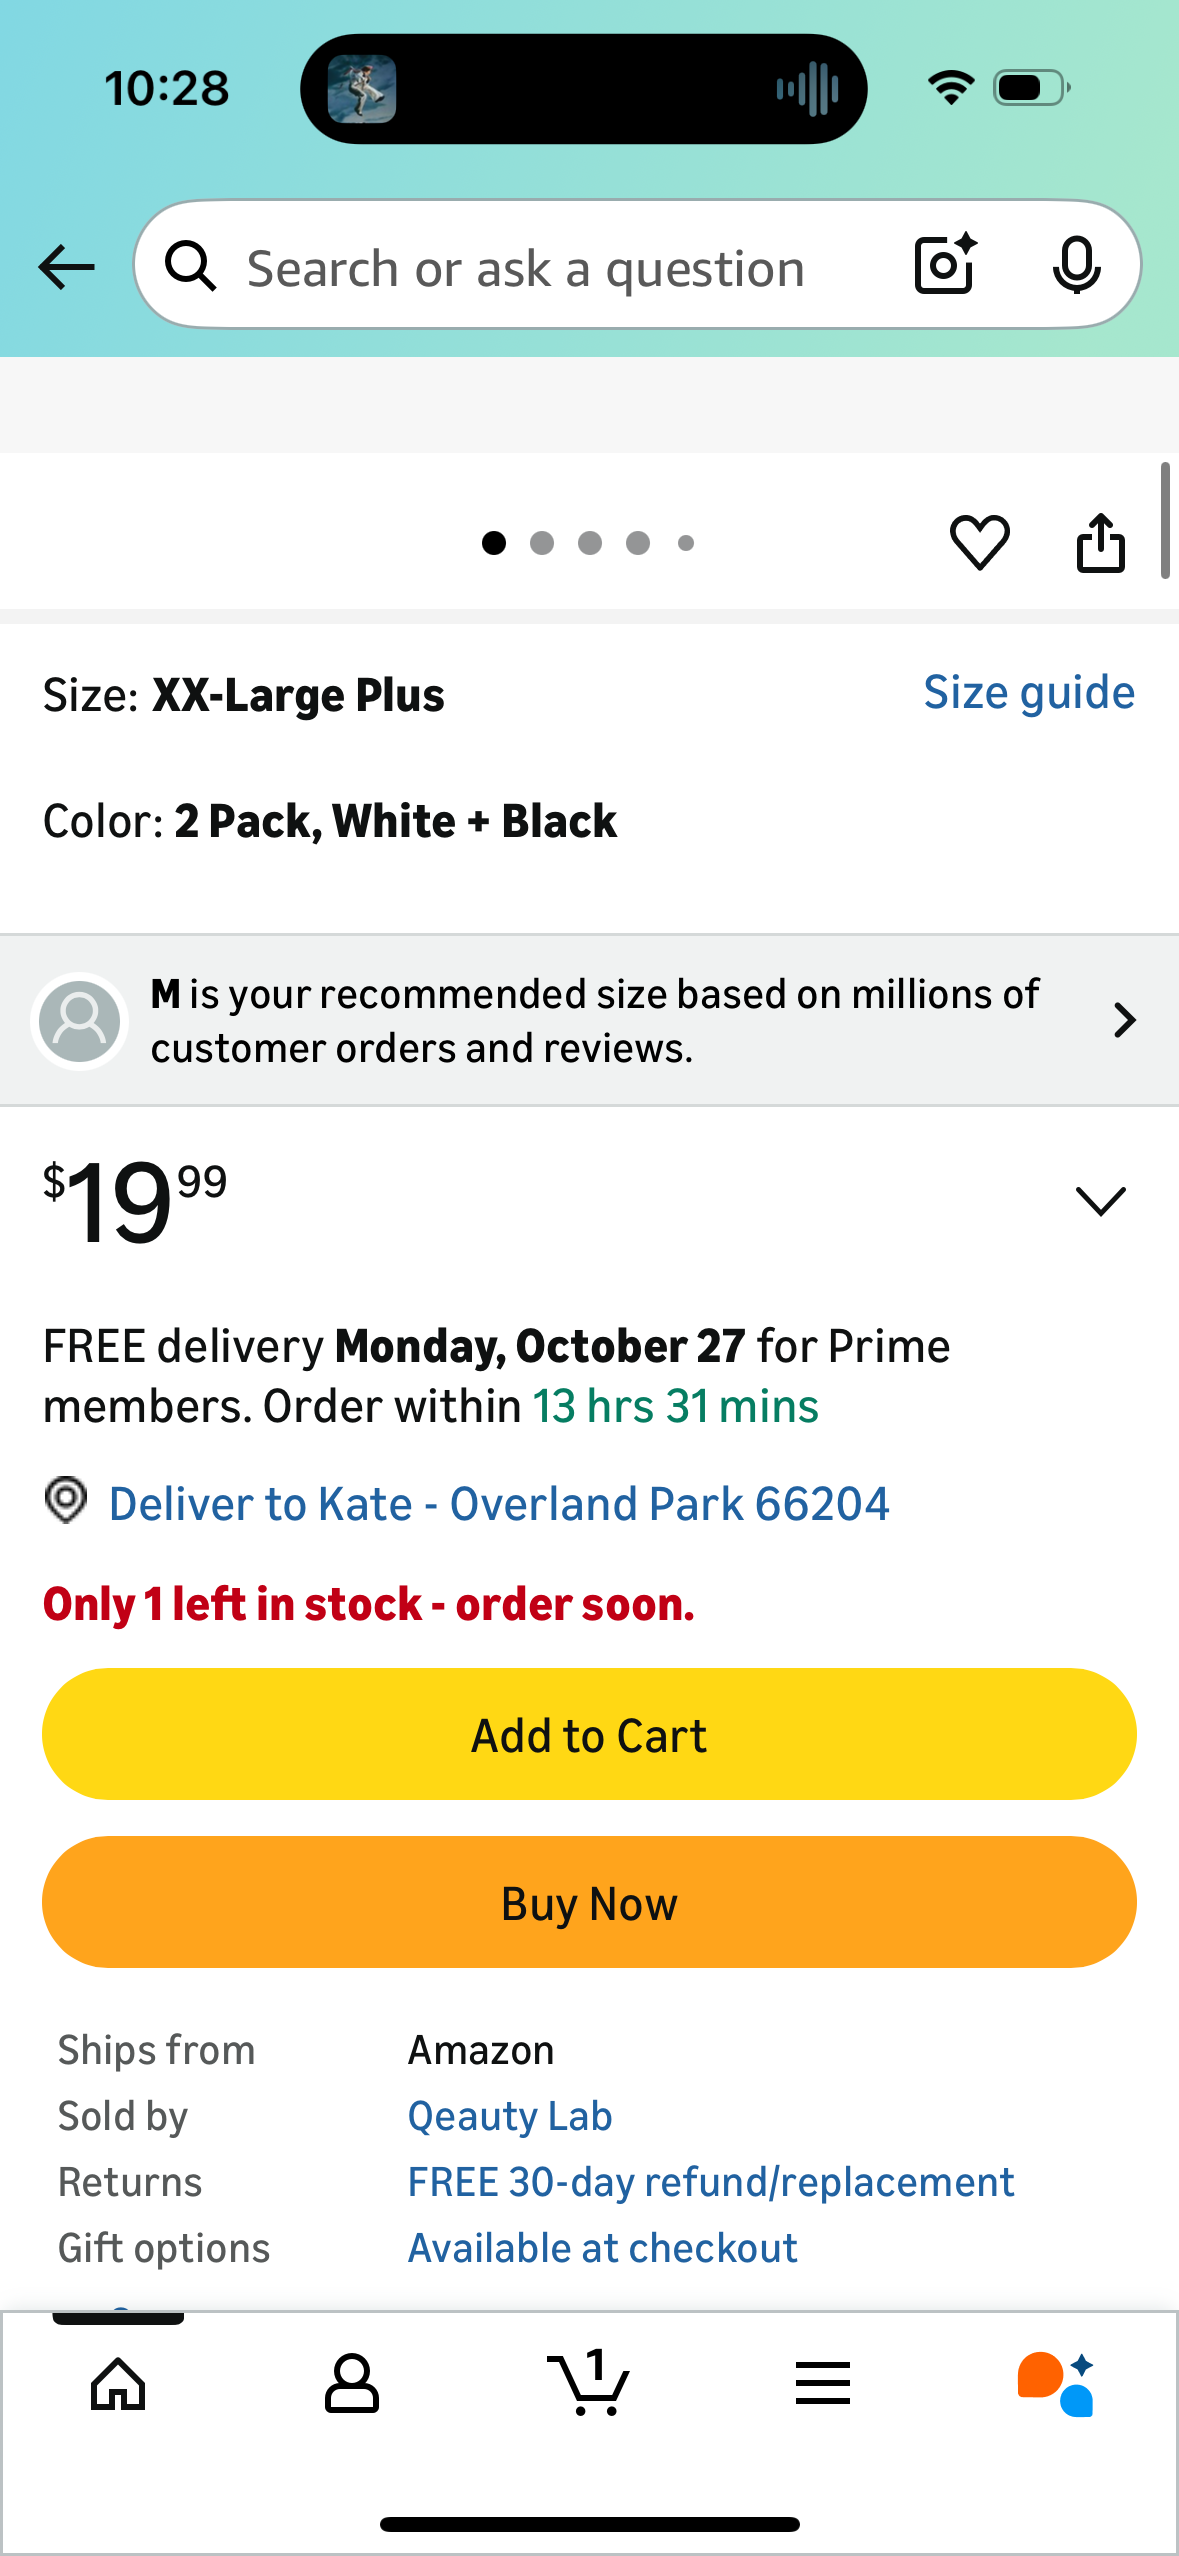
Task: Jump to second image carousel dot
Action: pyautogui.click(x=542, y=543)
